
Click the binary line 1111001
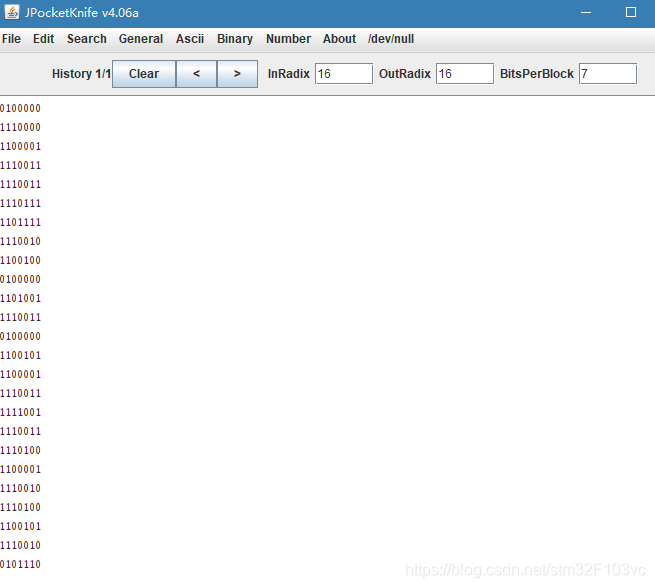coord(20,413)
